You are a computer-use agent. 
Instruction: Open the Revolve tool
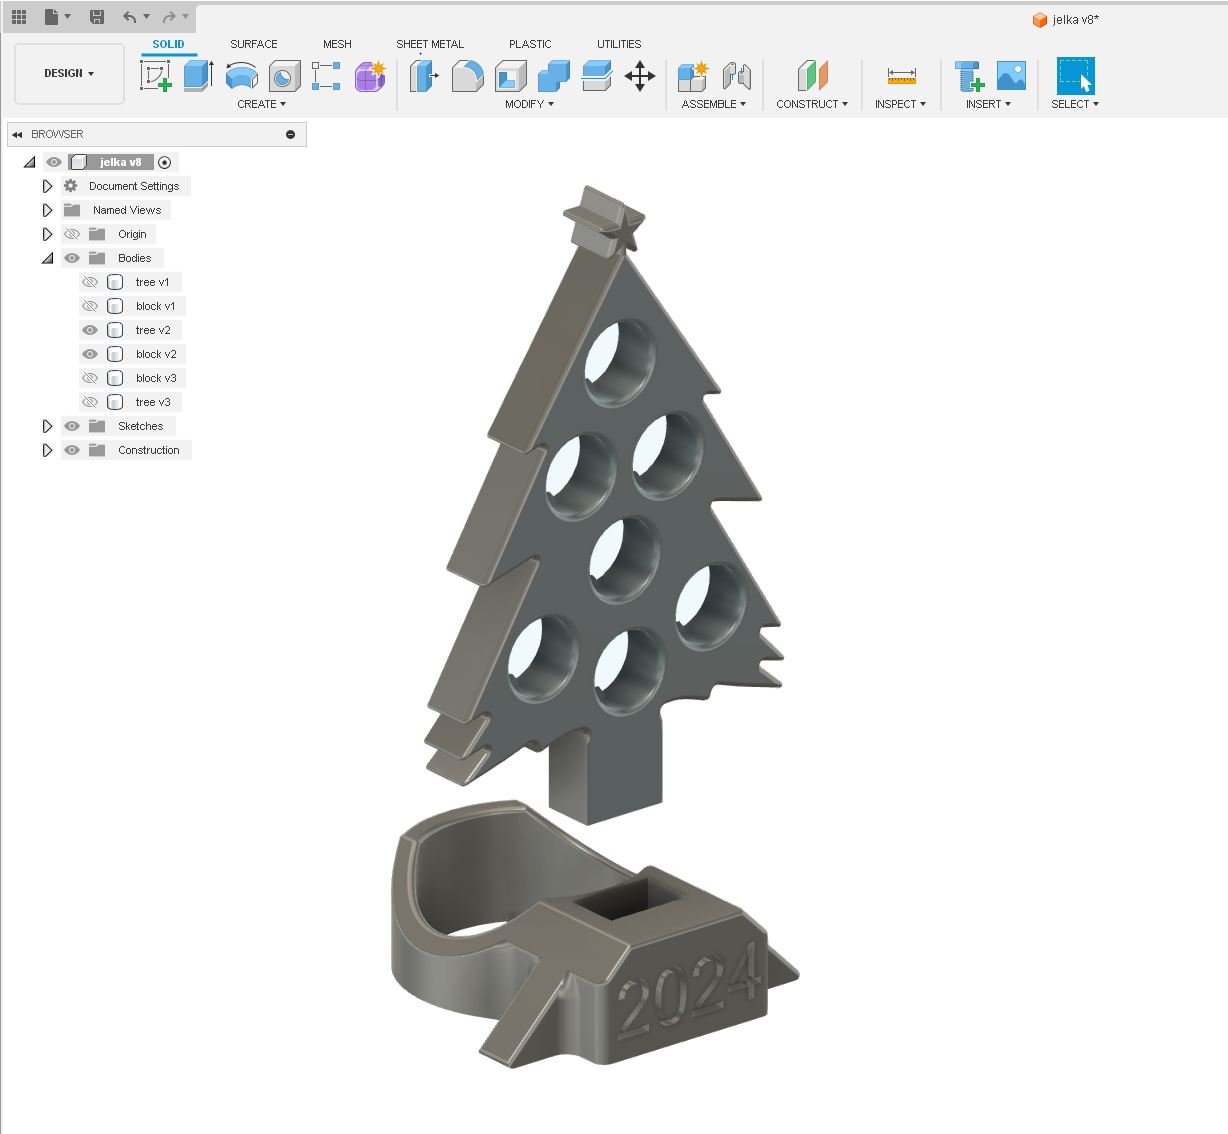241,76
